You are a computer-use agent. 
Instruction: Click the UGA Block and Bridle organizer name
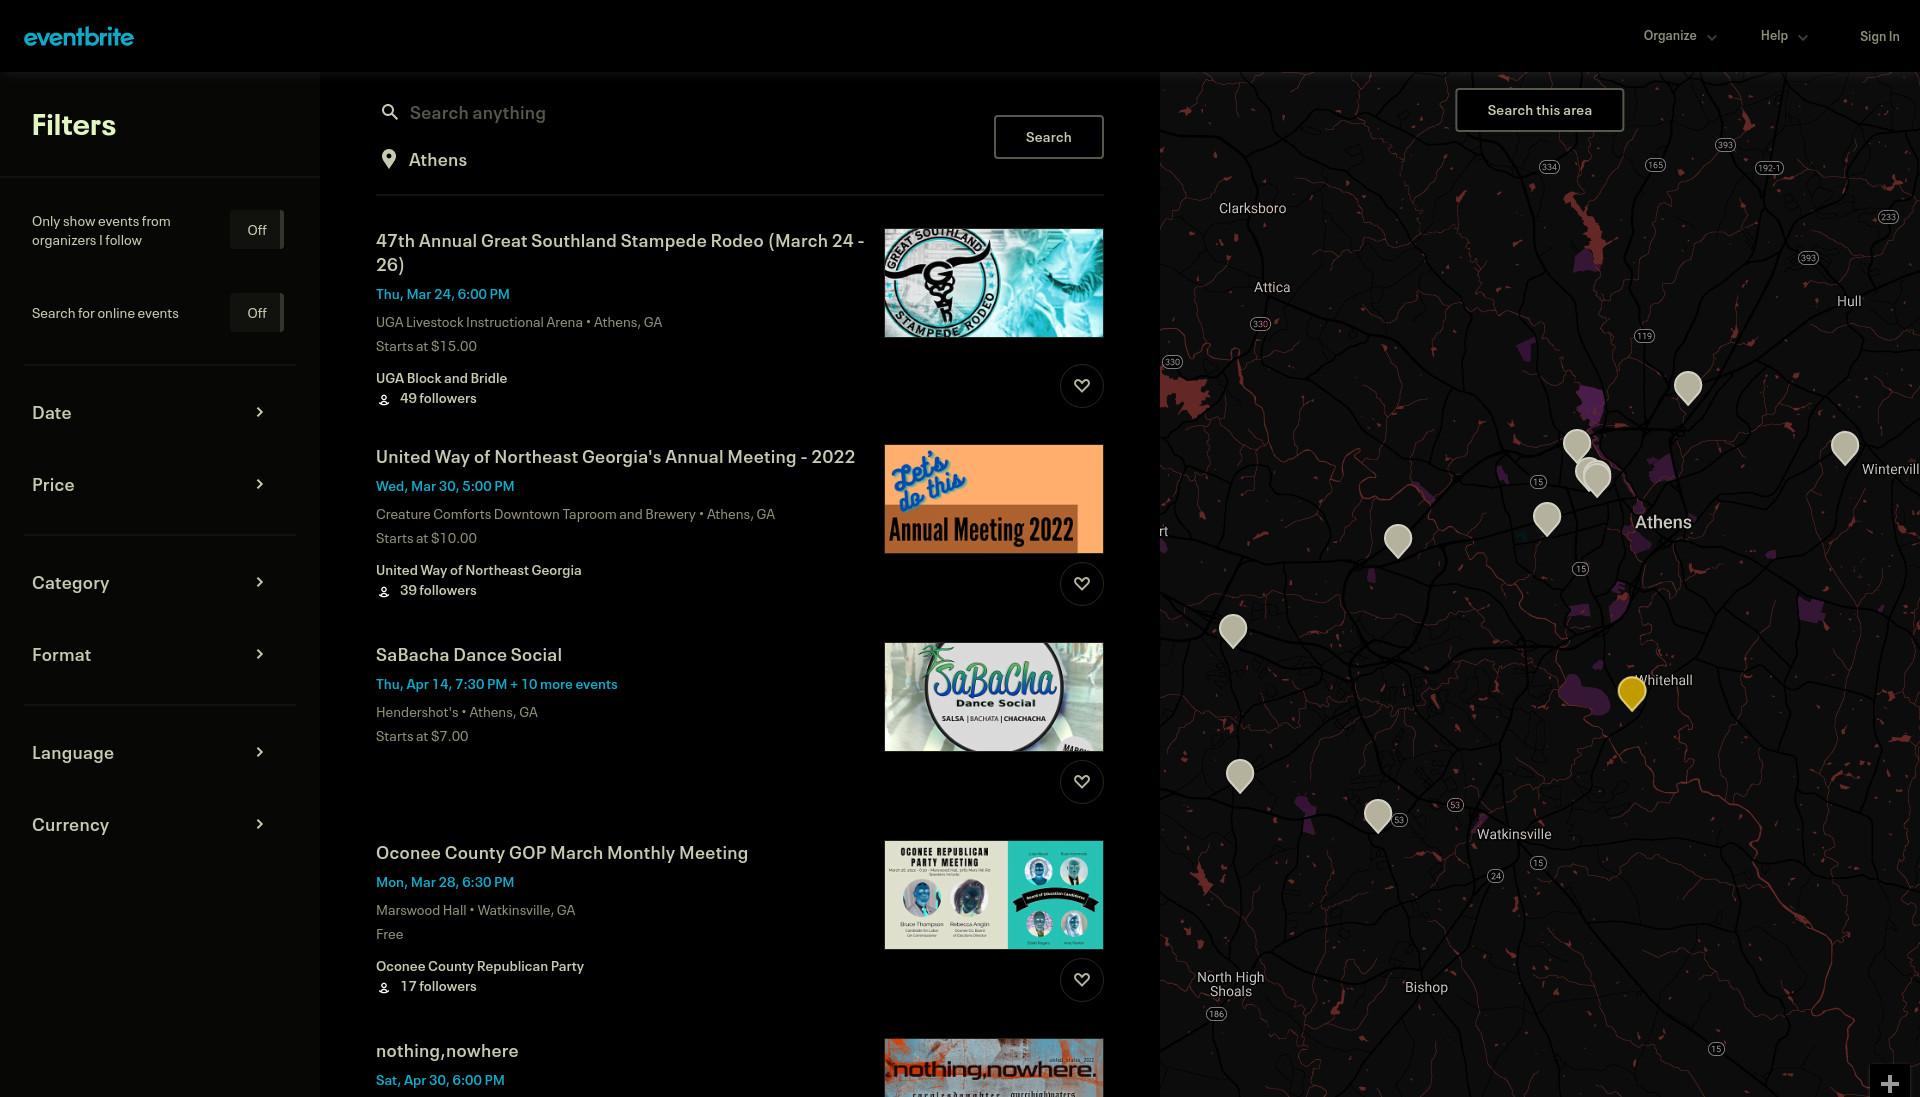pos(441,378)
